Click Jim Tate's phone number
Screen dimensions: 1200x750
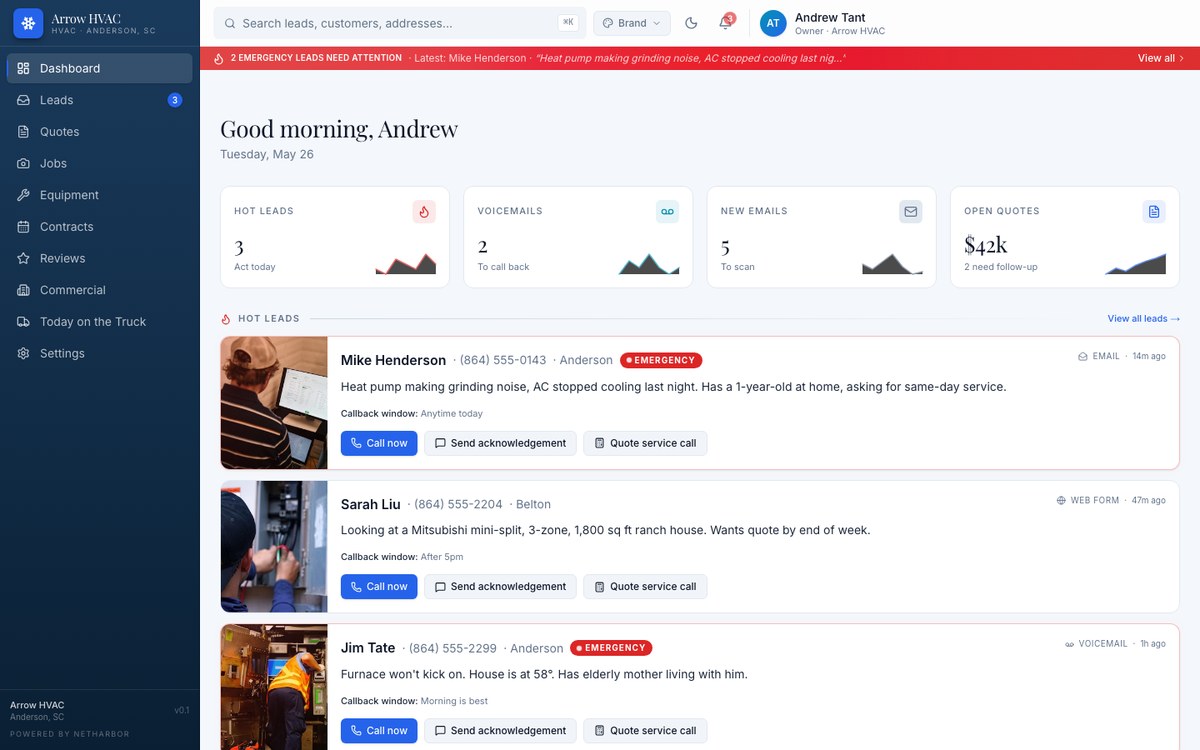tap(452, 648)
